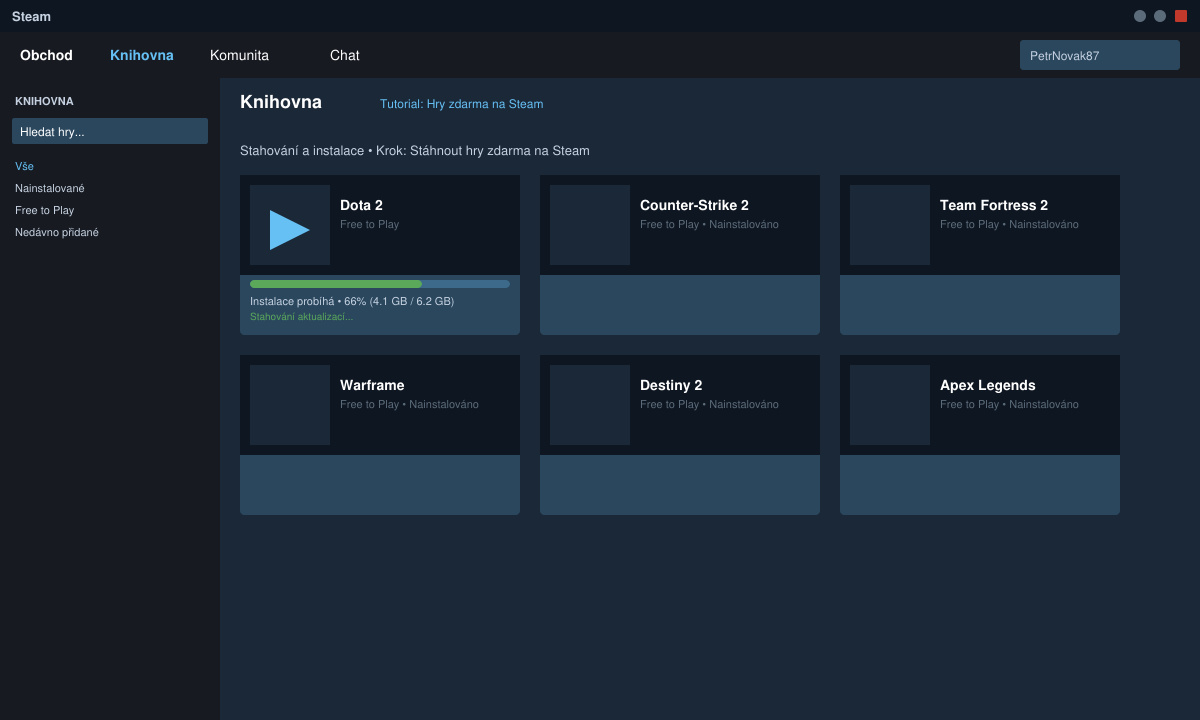
Task: Click the Stahování a instalace step text
Action: (415, 151)
